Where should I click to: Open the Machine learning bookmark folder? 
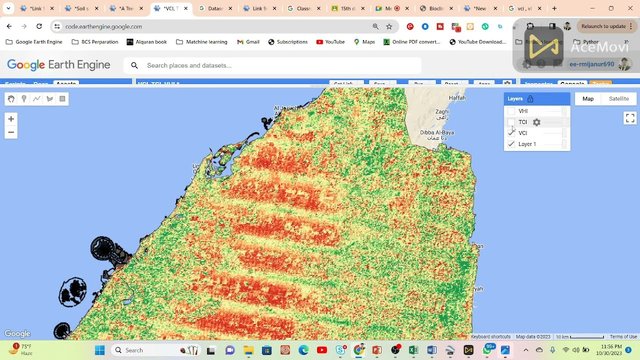click(x=202, y=42)
